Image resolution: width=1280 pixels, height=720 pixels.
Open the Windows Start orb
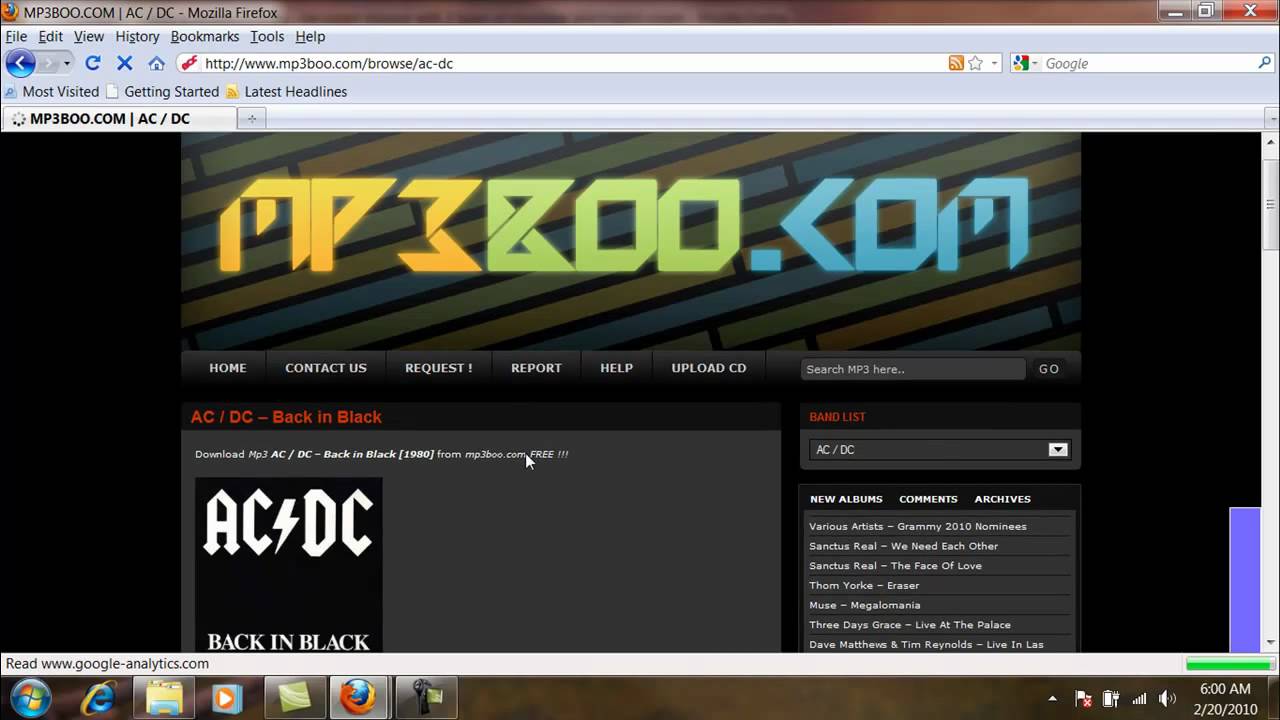coord(29,697)
